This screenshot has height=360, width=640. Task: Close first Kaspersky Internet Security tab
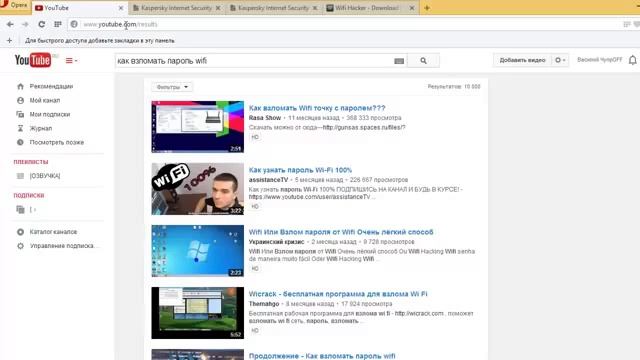[x=218, y=8]
